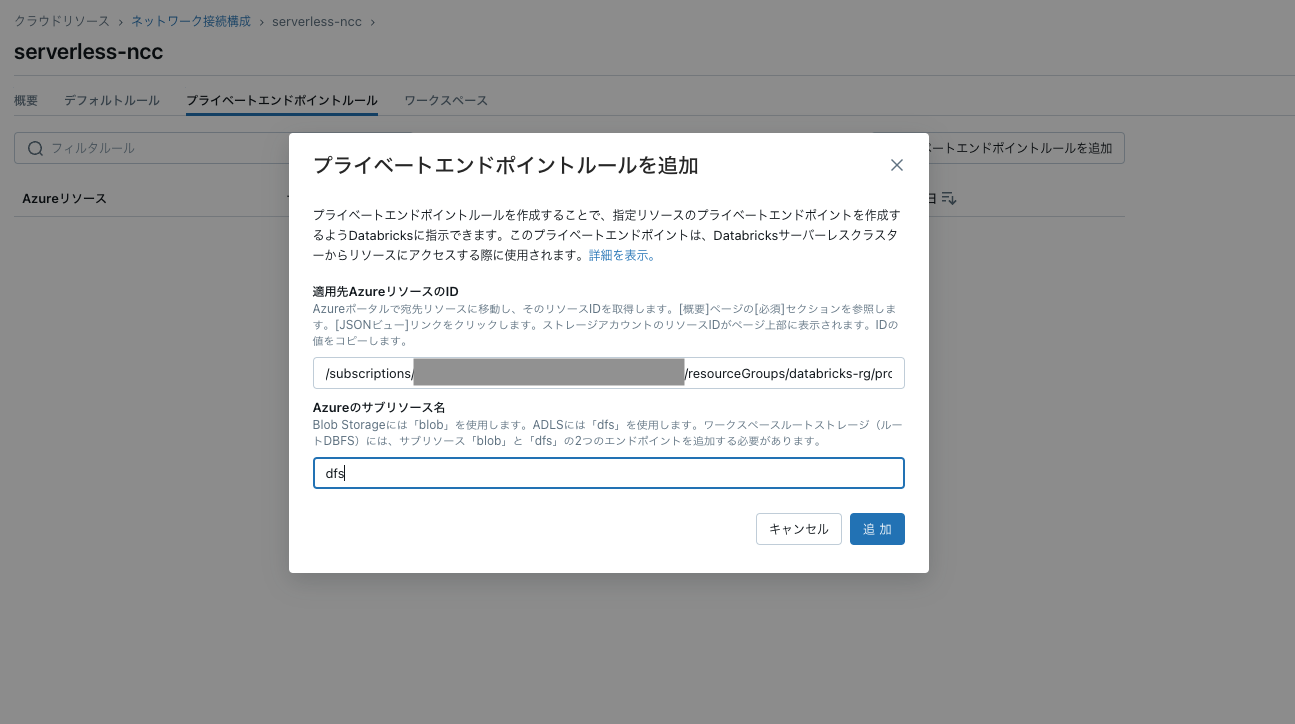
Task: Select the ワークスペース tab
Action: click(446, 100)
